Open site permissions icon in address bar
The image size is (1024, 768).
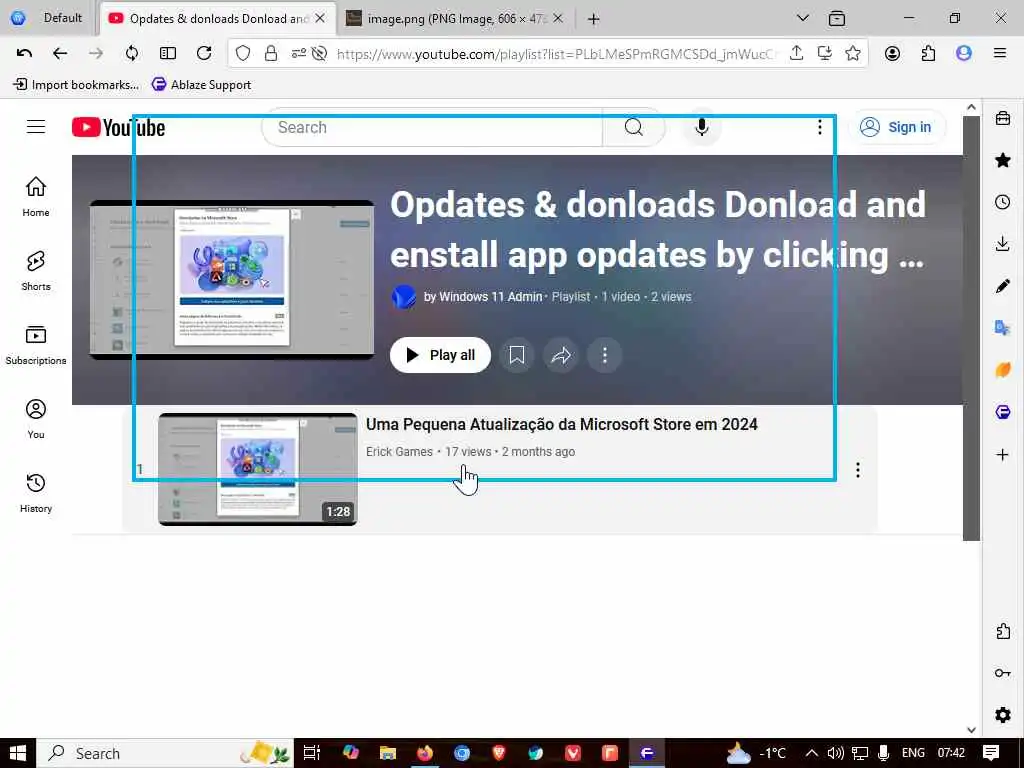pyautogui.click(x=298, y=54)
